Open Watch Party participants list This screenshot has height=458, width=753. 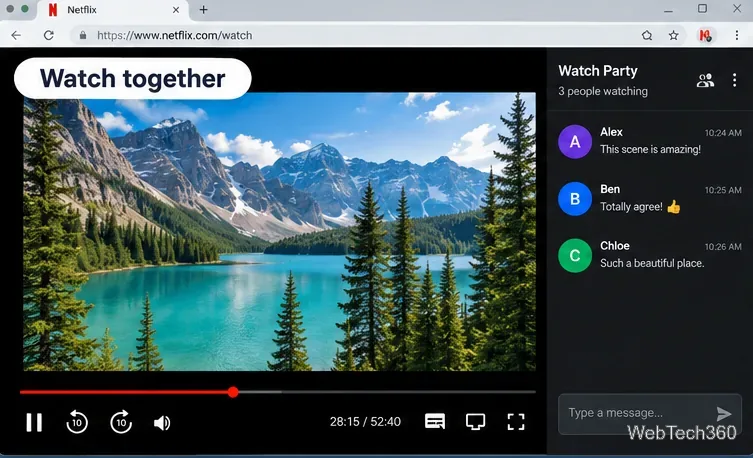tap(705, 80)
